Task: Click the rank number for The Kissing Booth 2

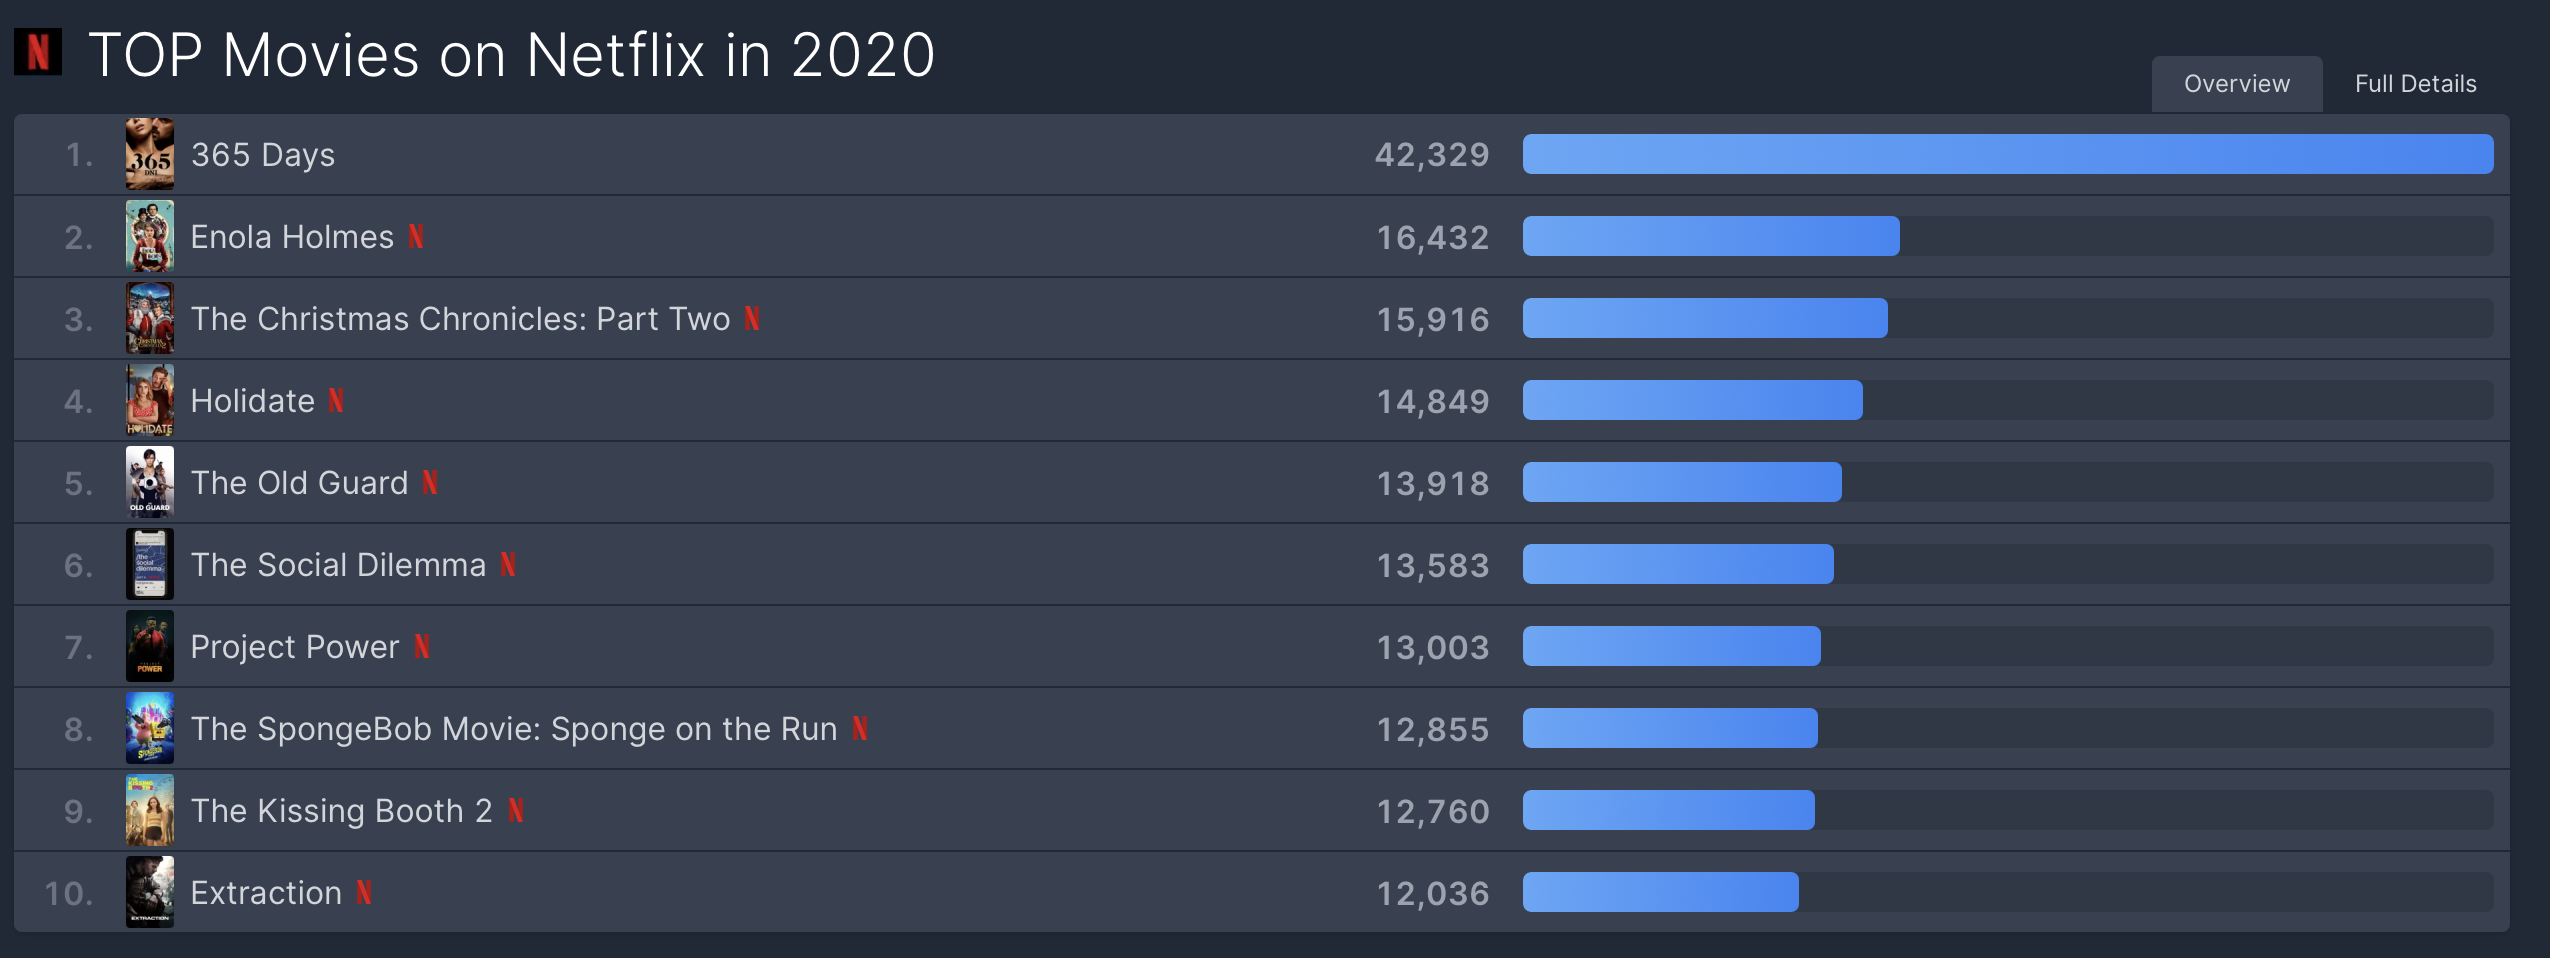Action: point(75,810)
